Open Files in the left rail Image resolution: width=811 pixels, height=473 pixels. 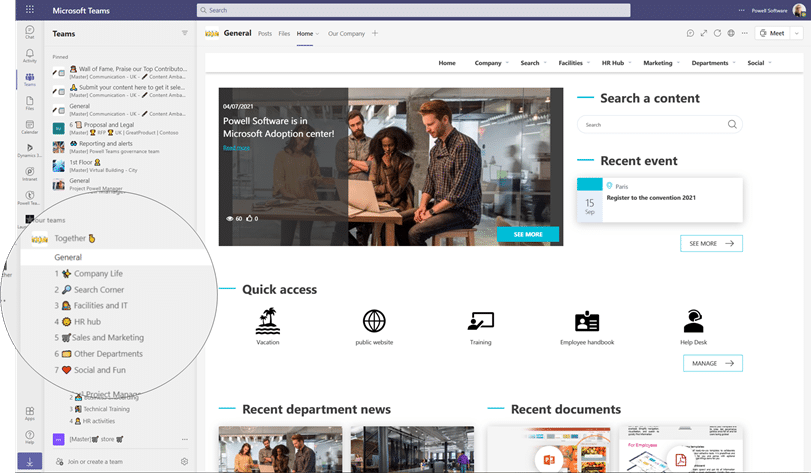(x=29, y=103)
